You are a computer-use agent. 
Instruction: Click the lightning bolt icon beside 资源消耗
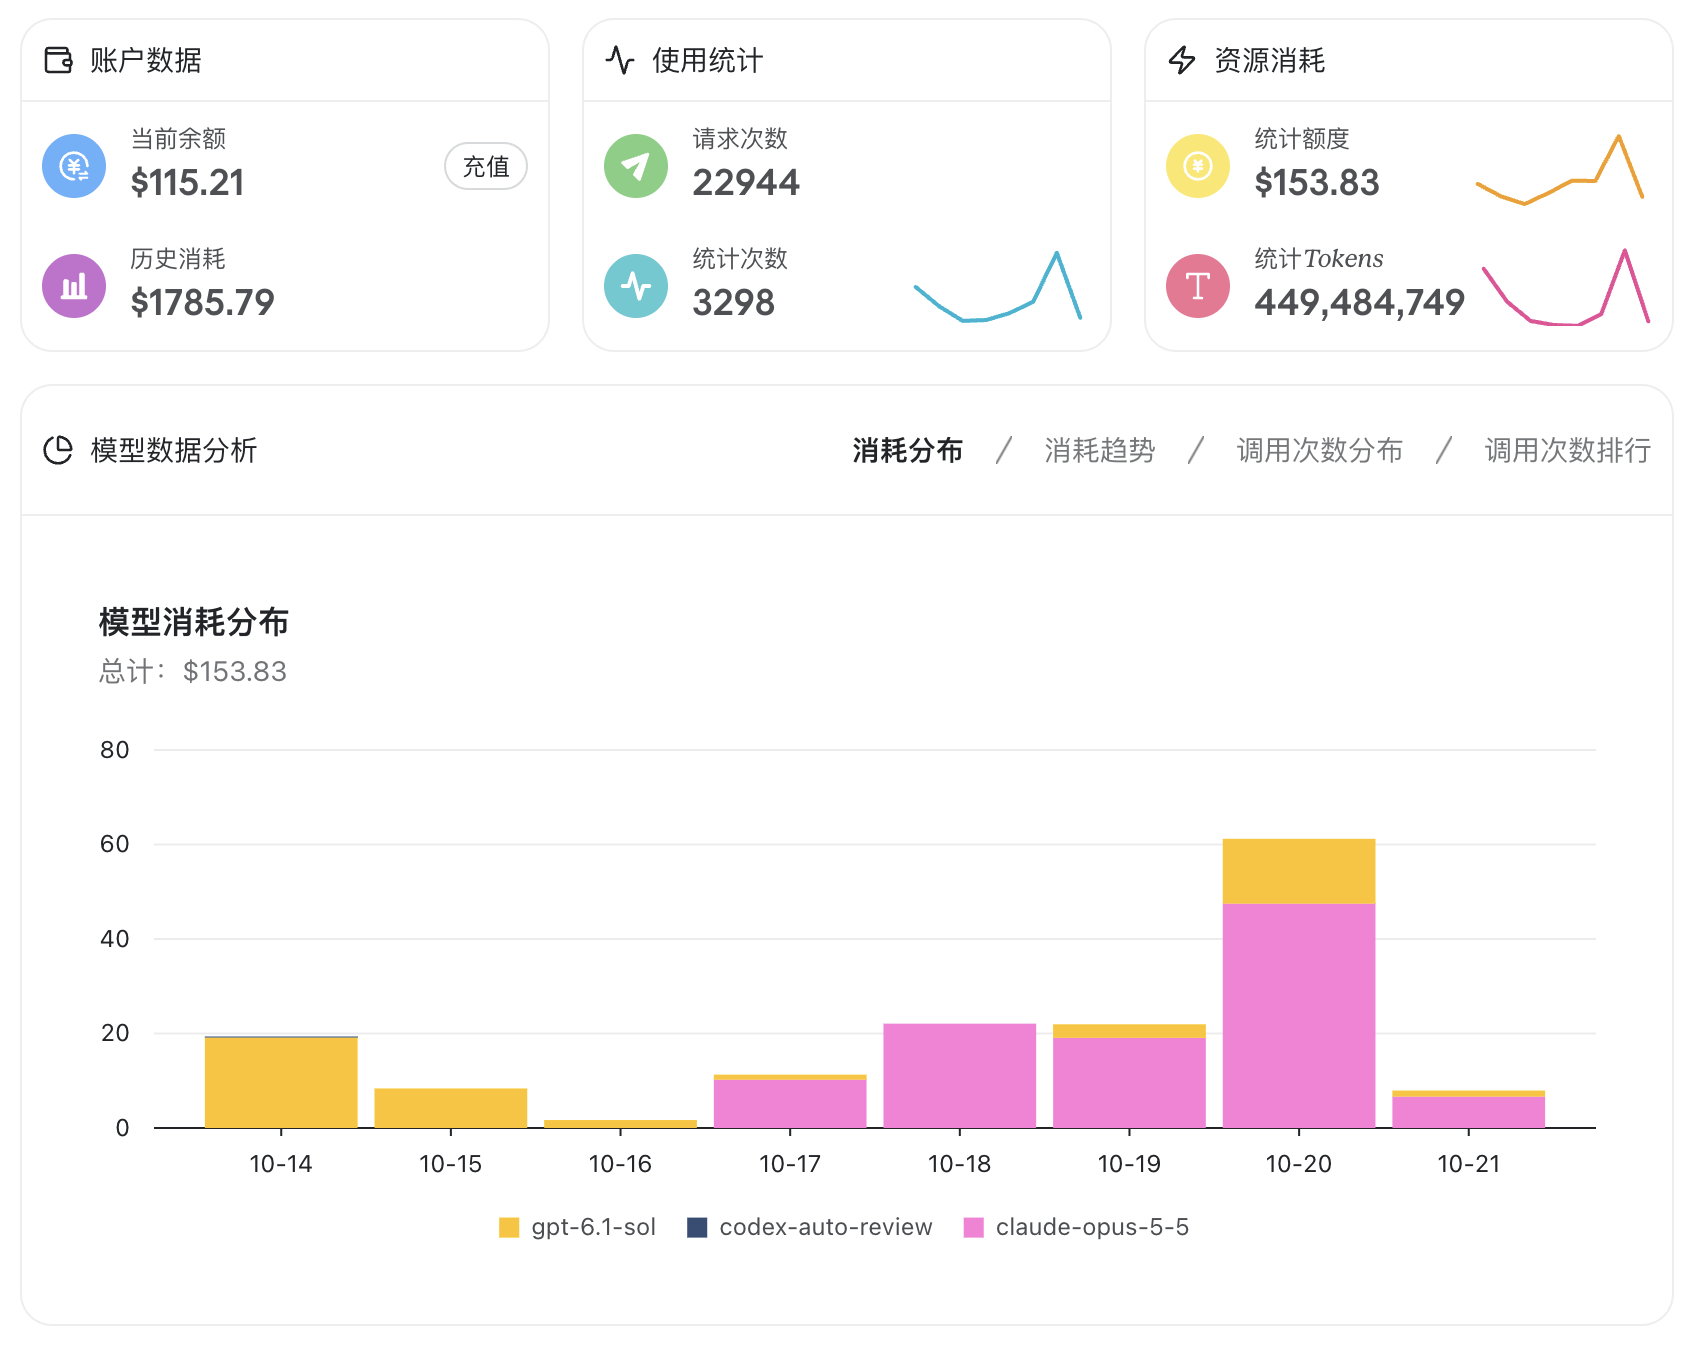(1182, 60)
